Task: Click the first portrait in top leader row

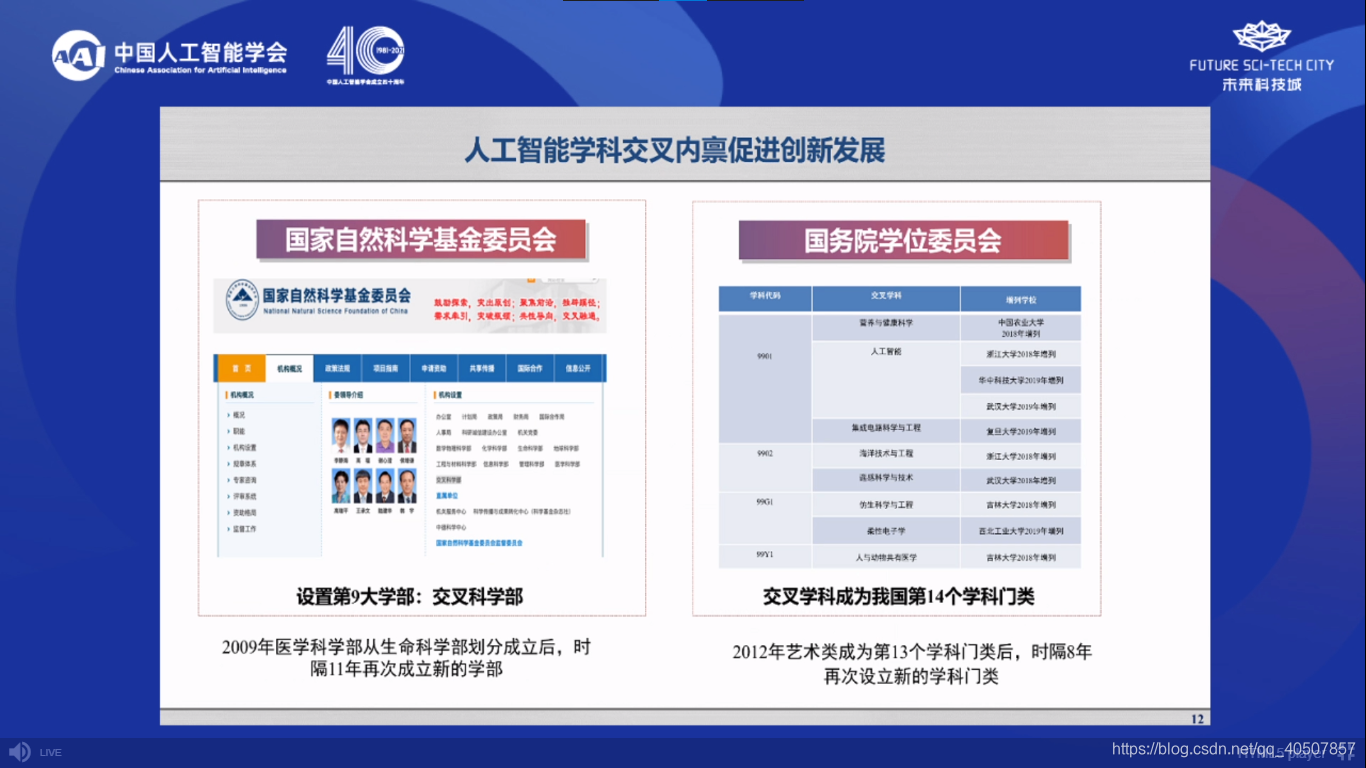Action: [341, 435]
